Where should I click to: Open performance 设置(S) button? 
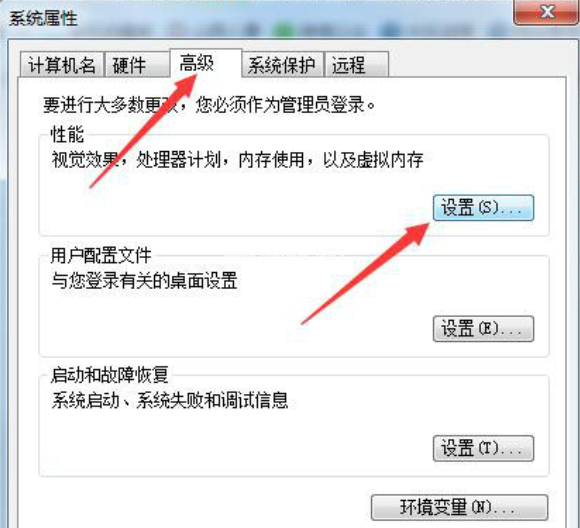483,208
